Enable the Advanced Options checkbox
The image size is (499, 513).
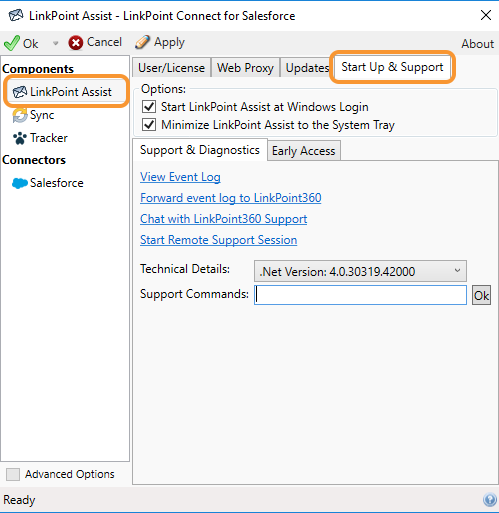(x=13, y=474)
